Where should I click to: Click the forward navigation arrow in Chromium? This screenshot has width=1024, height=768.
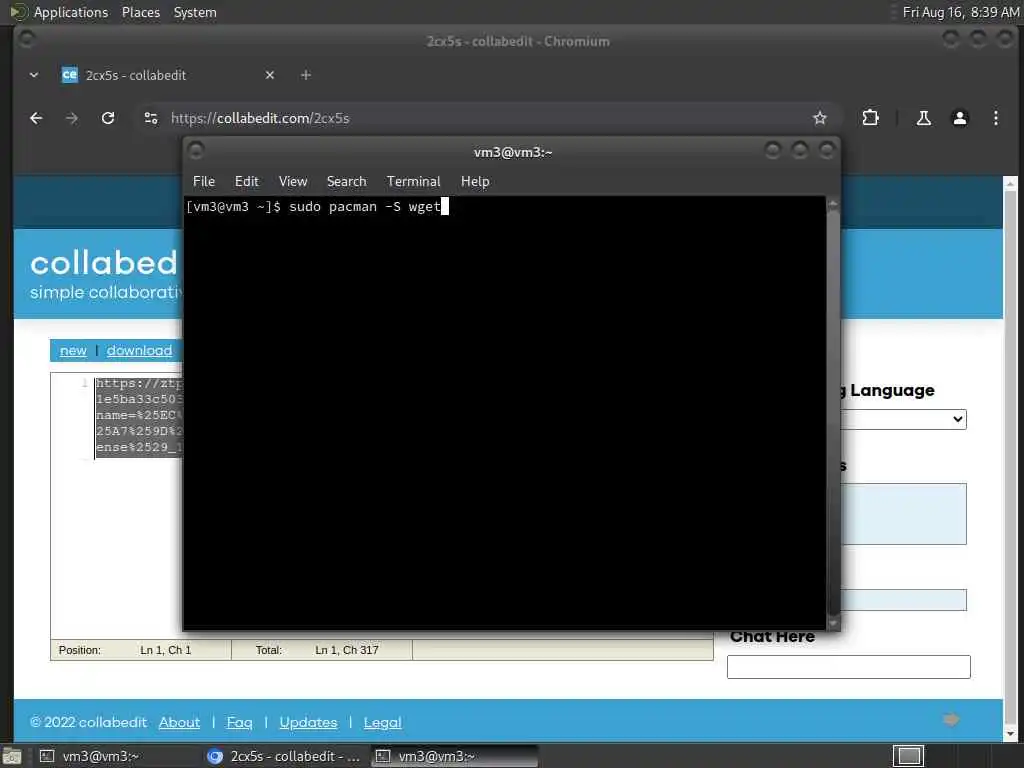72,118
